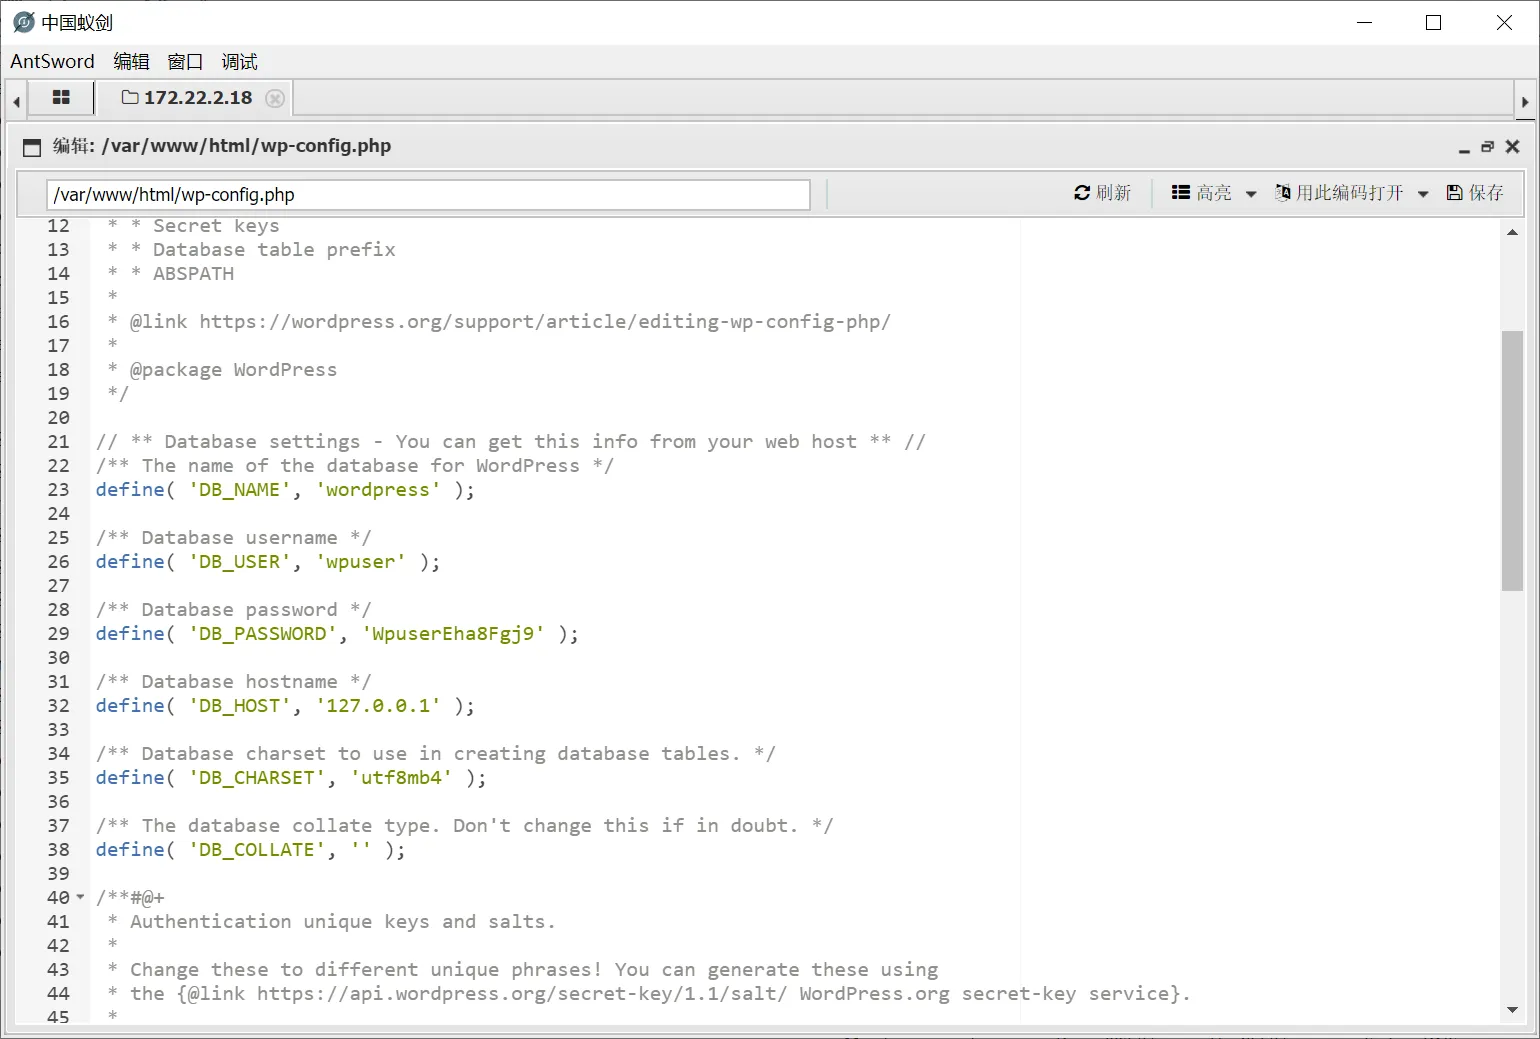Open the 窗口 menu

(185, 62)
